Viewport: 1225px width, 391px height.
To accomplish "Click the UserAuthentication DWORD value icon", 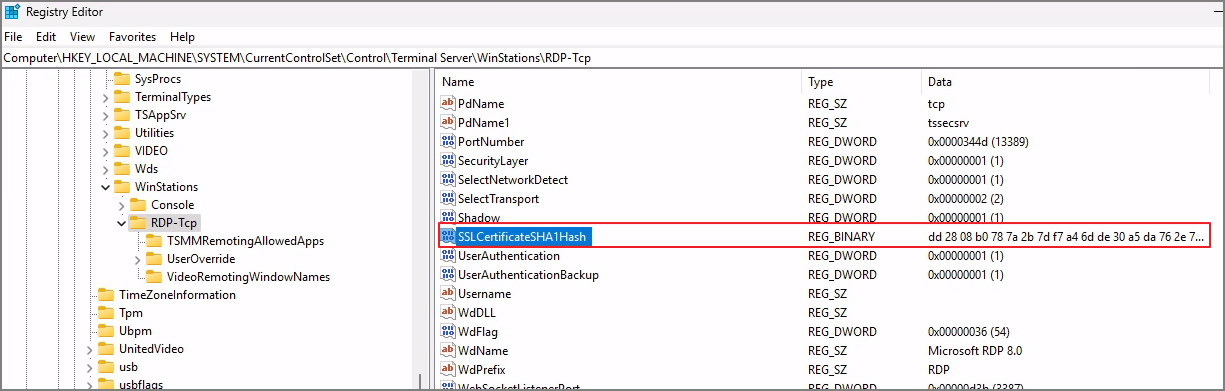I will coord(448,256).
